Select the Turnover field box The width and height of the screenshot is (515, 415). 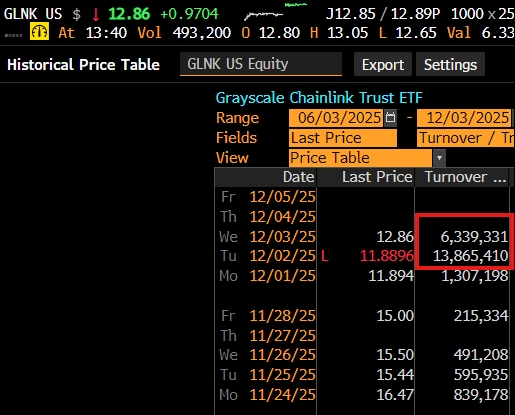pos(465,138)
